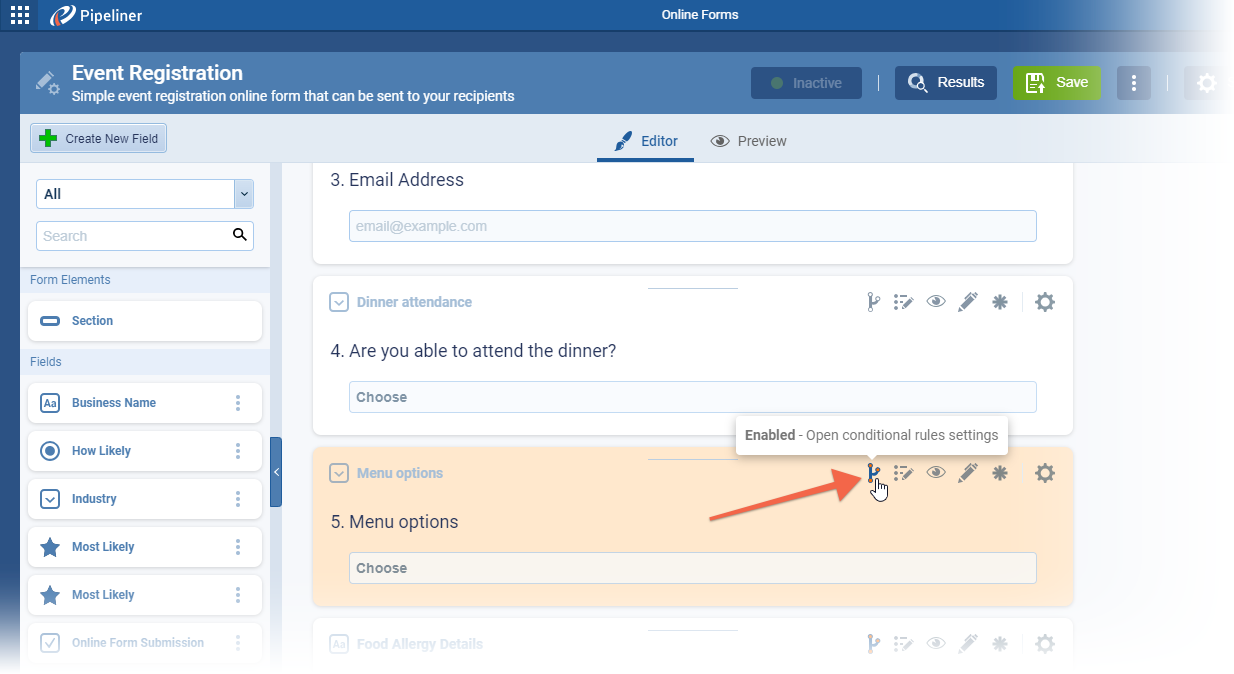Expand the Menu options Choose dropdown

692,568
